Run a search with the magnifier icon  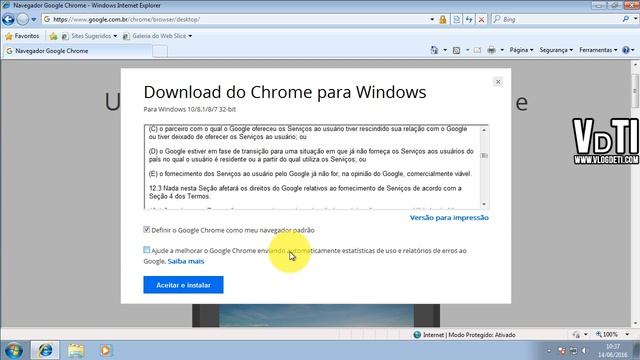point(626,19)
